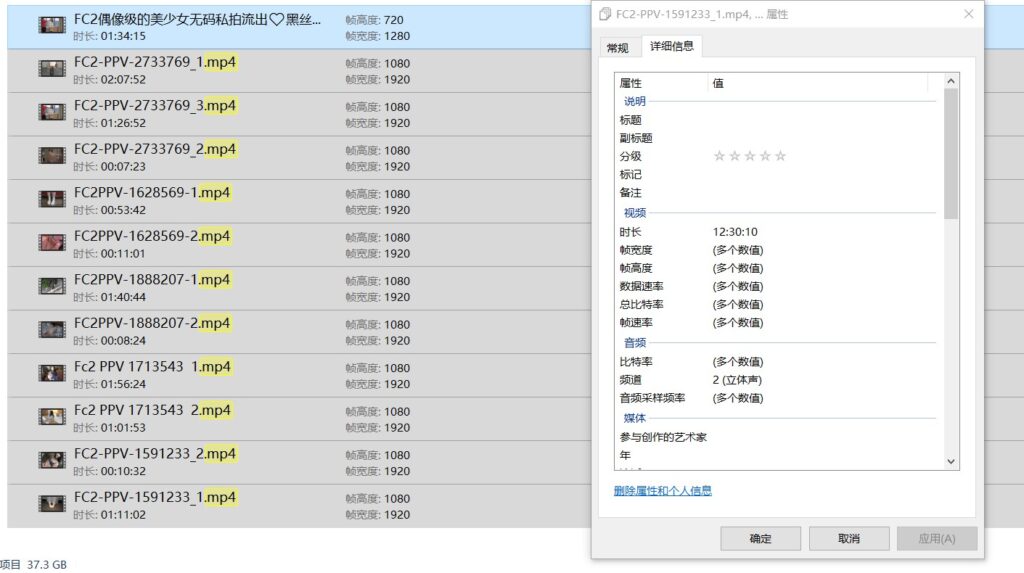1024x573 pixels.
Task: Select the video icon for FC2-PPV-2733769_3.mp4
Action: [52, 112]
